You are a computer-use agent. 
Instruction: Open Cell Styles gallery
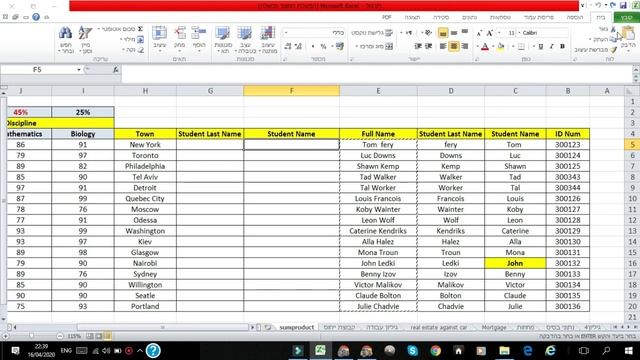tap(223, 39)
